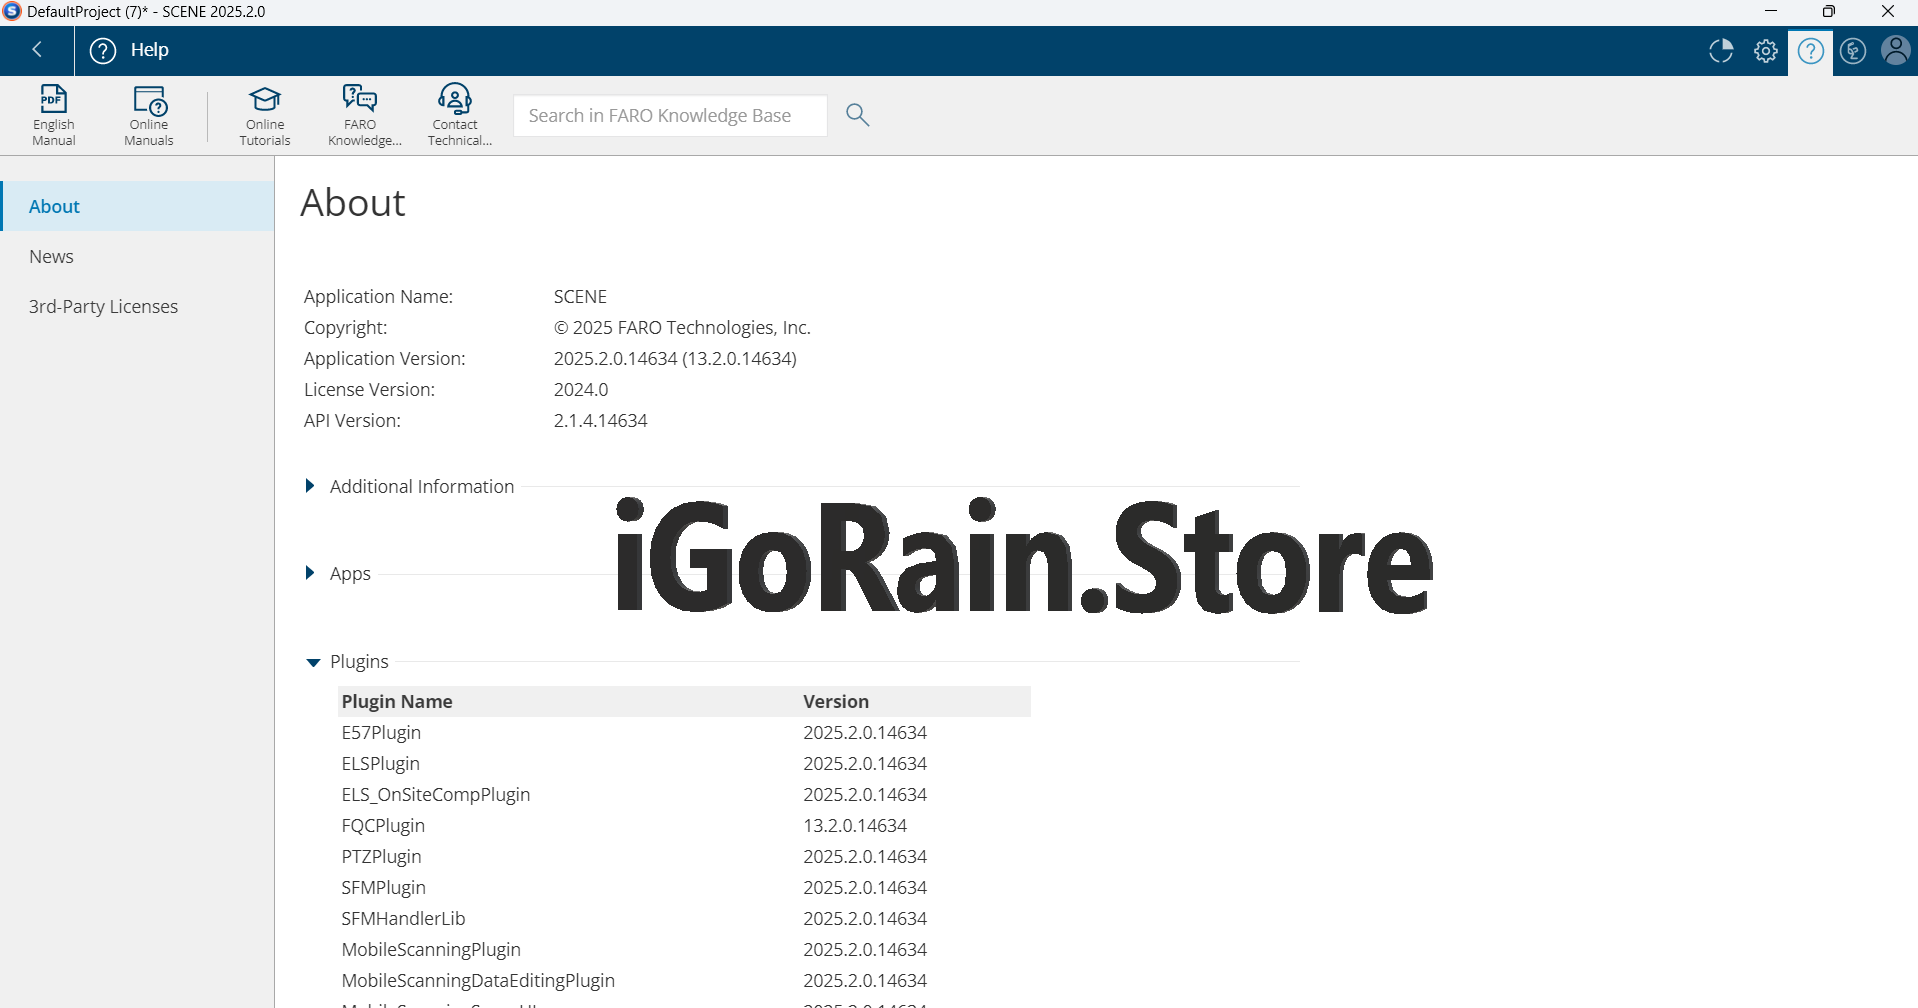
Task: Select the About tab in sidebar
Action: tap(55, 207)
